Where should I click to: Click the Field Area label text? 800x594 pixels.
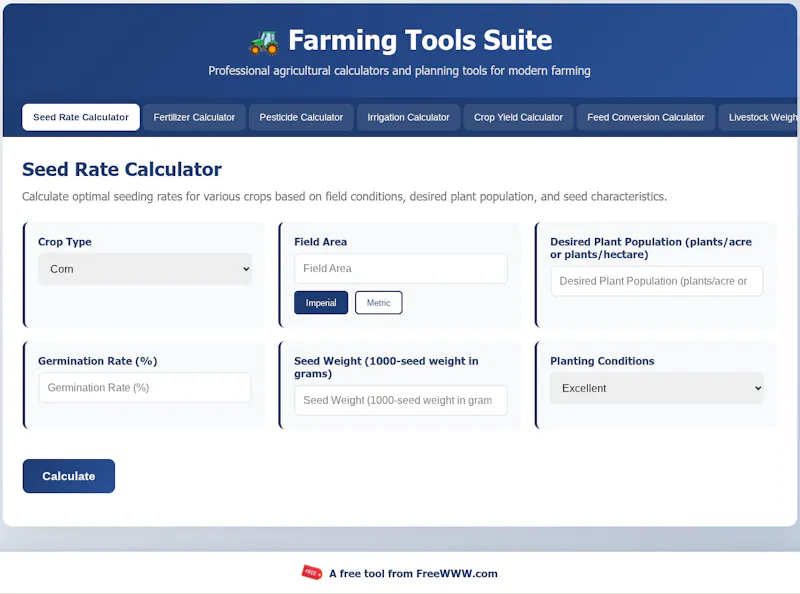click(x=320, y=242)
